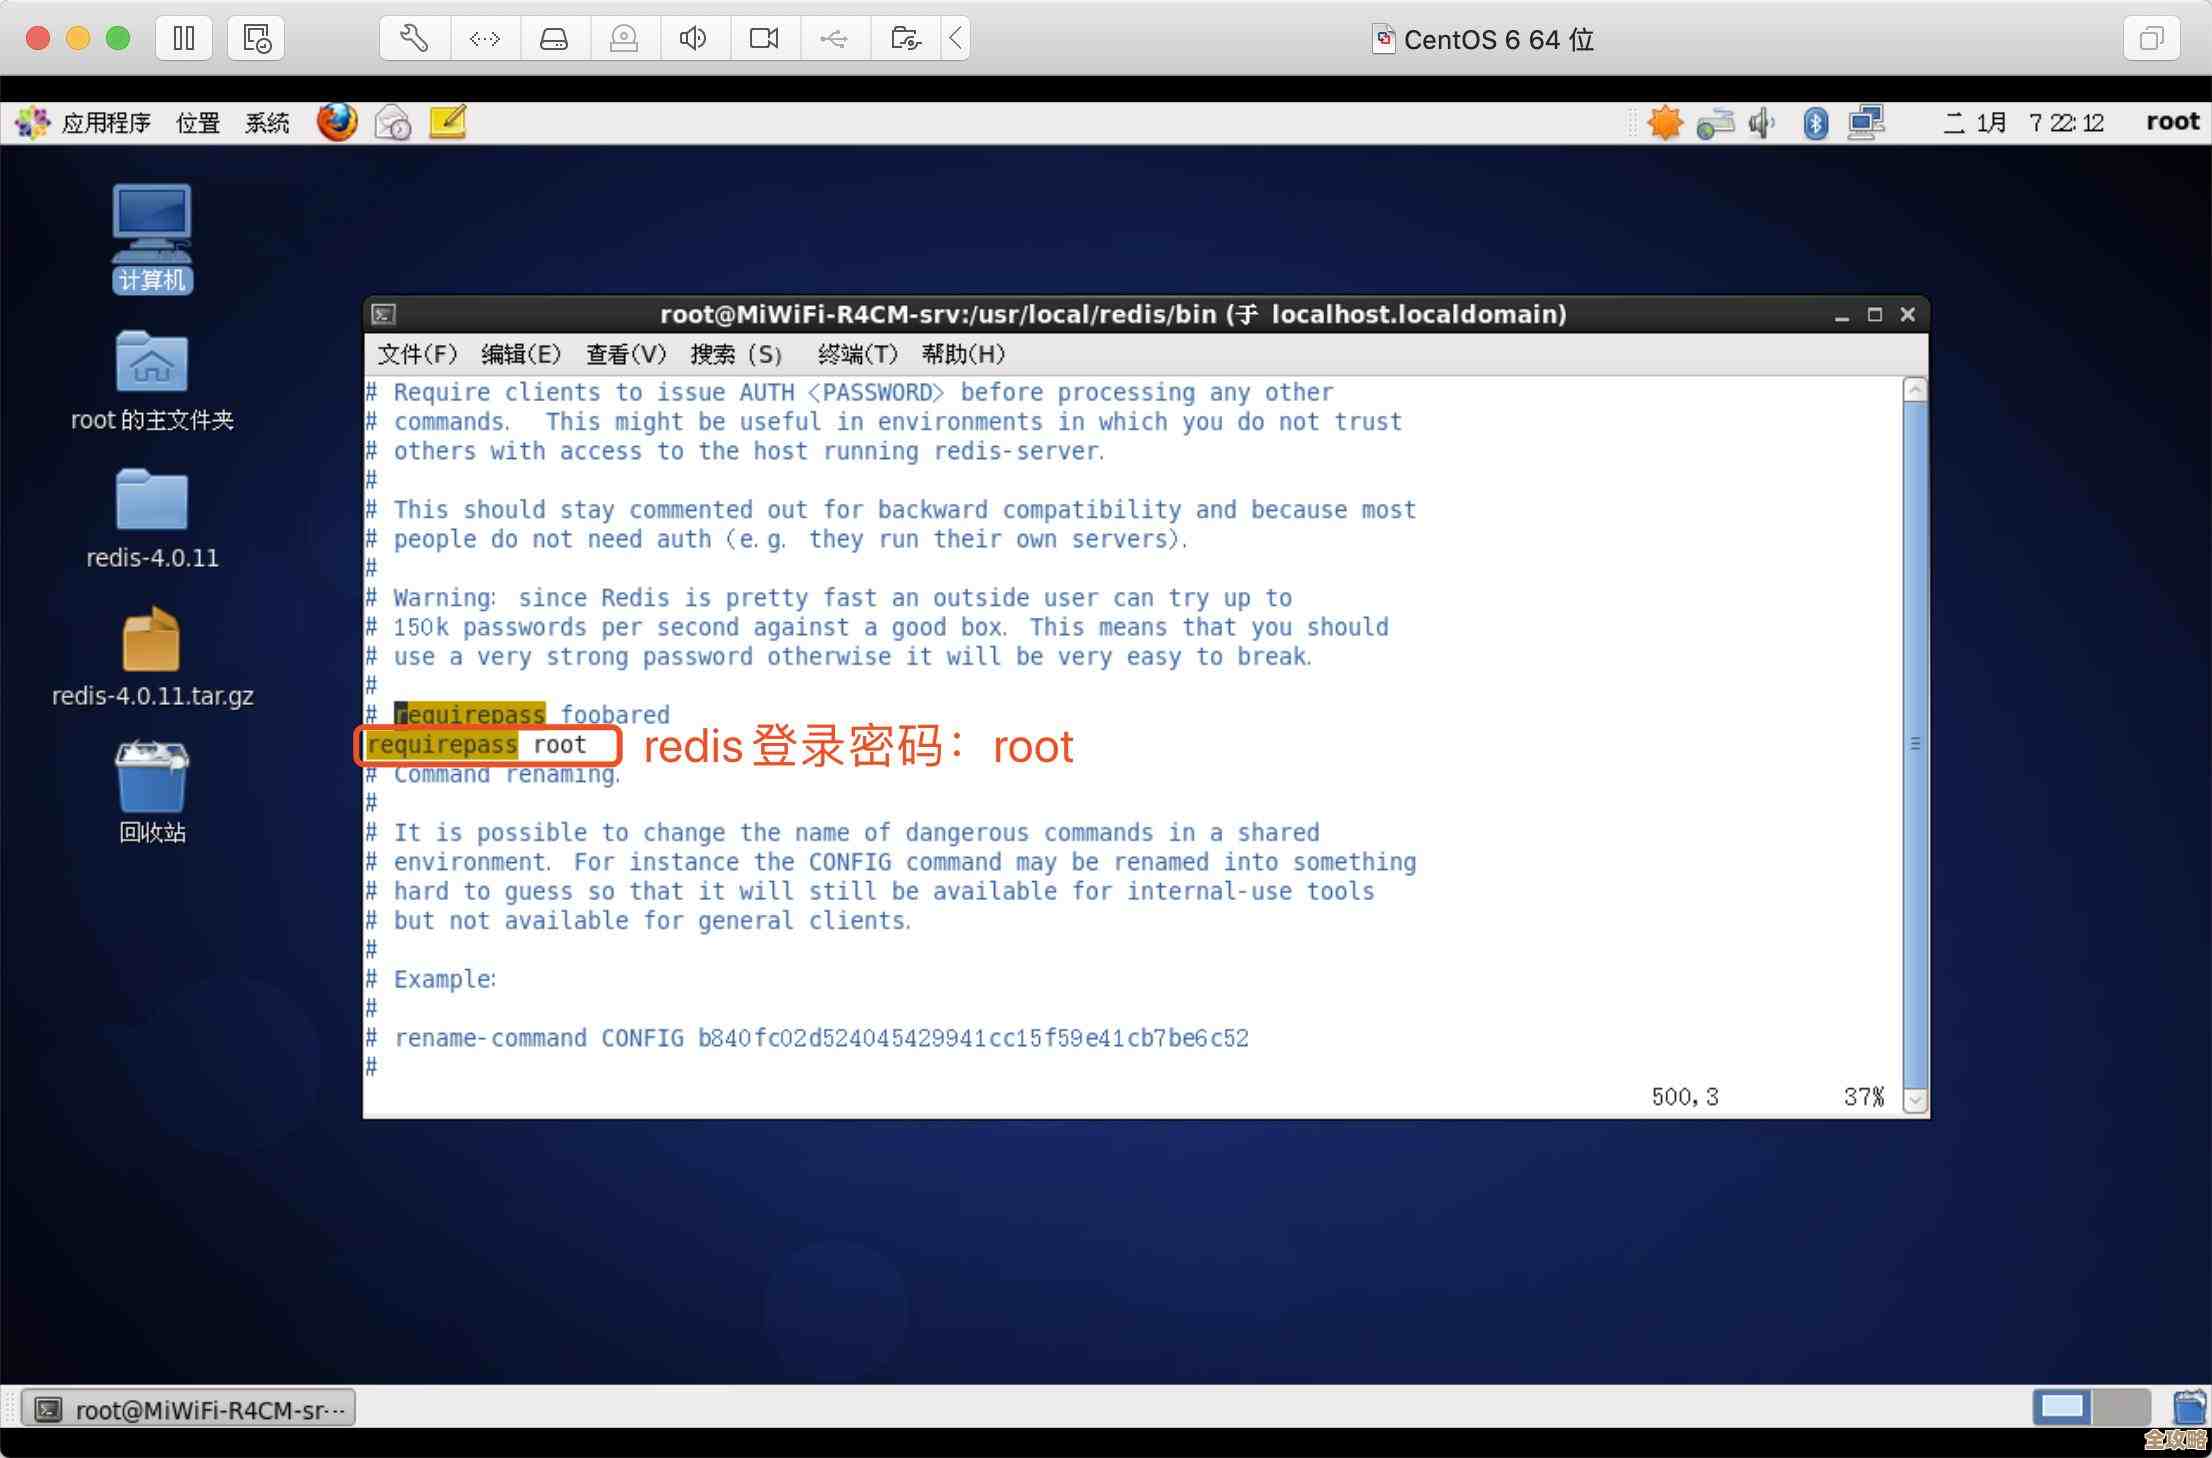Open terminal 终端(T) menu
The image size is (2212, 1458).
857,354
